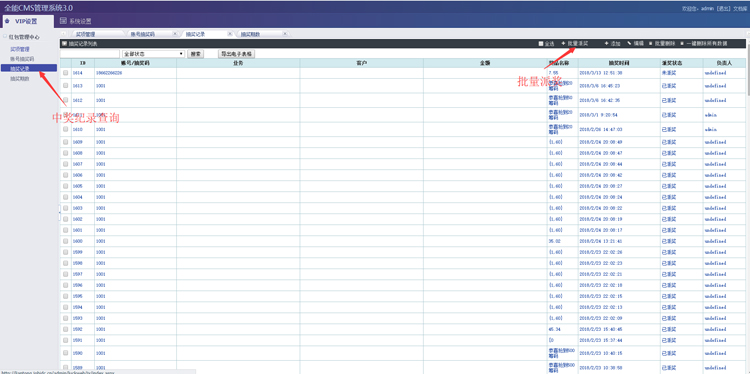Click the VIP设置 gear icon

tap(7, 21)
